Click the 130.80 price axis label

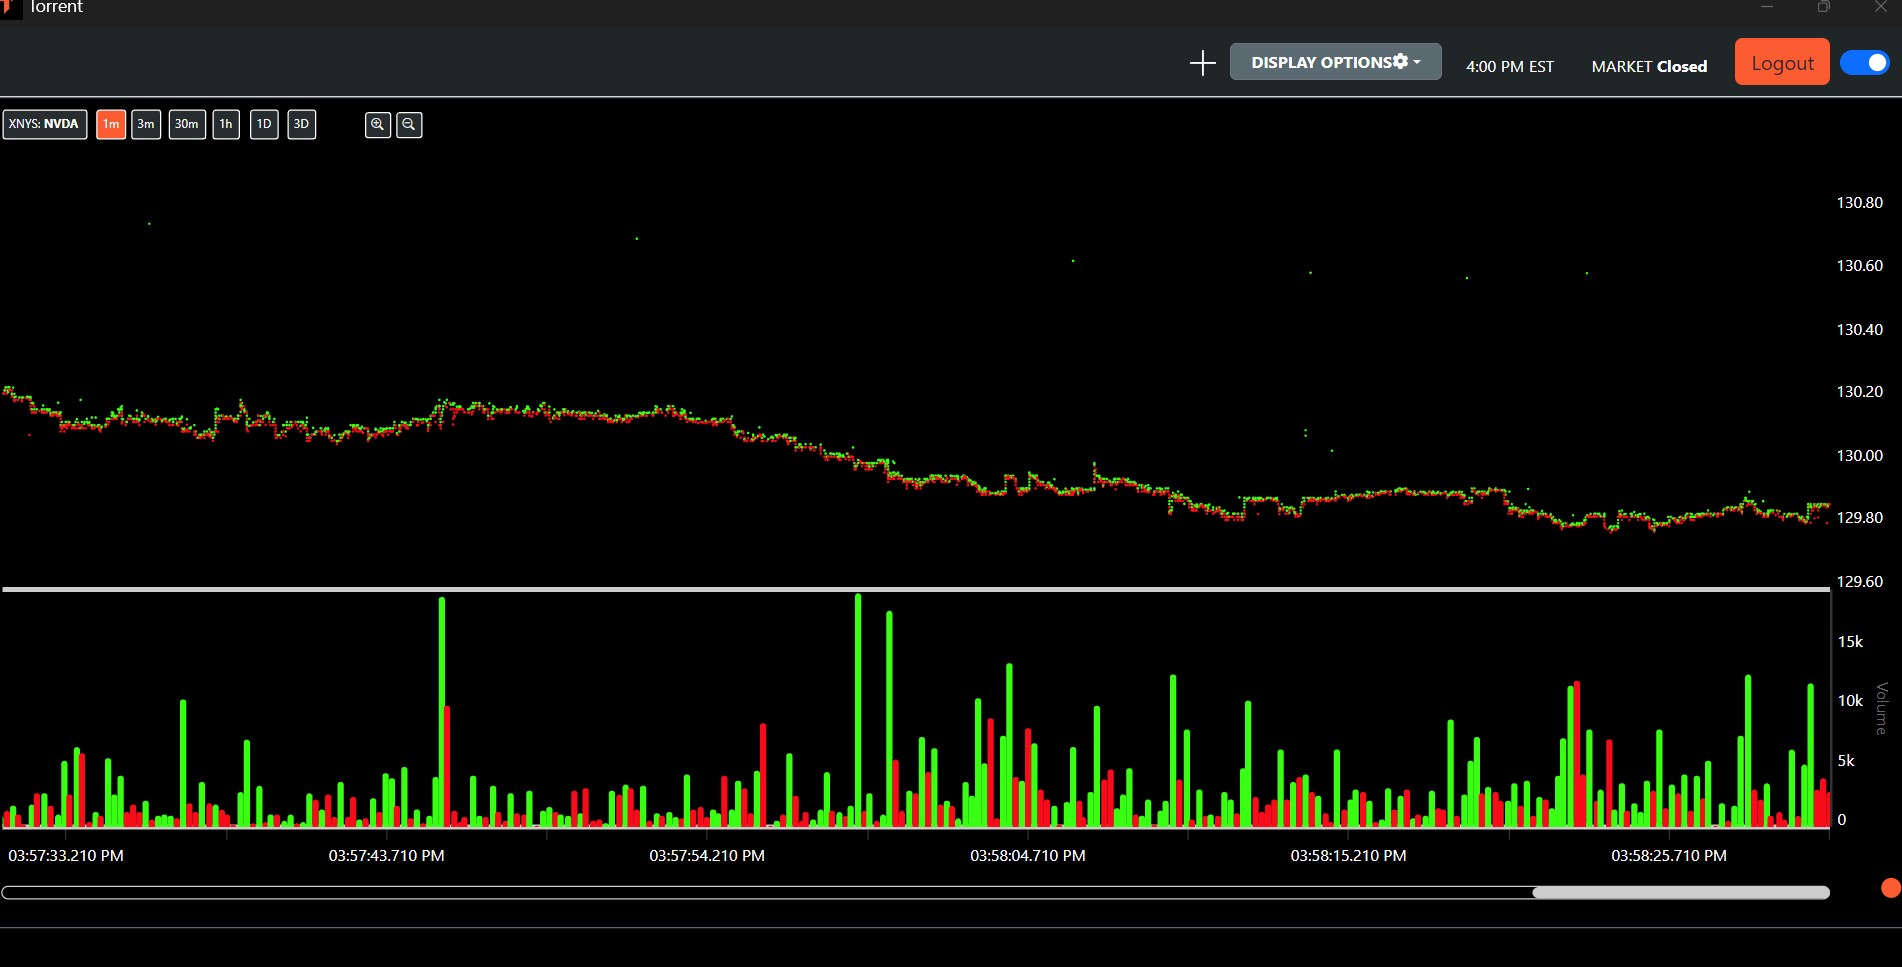pos(1859,203)
